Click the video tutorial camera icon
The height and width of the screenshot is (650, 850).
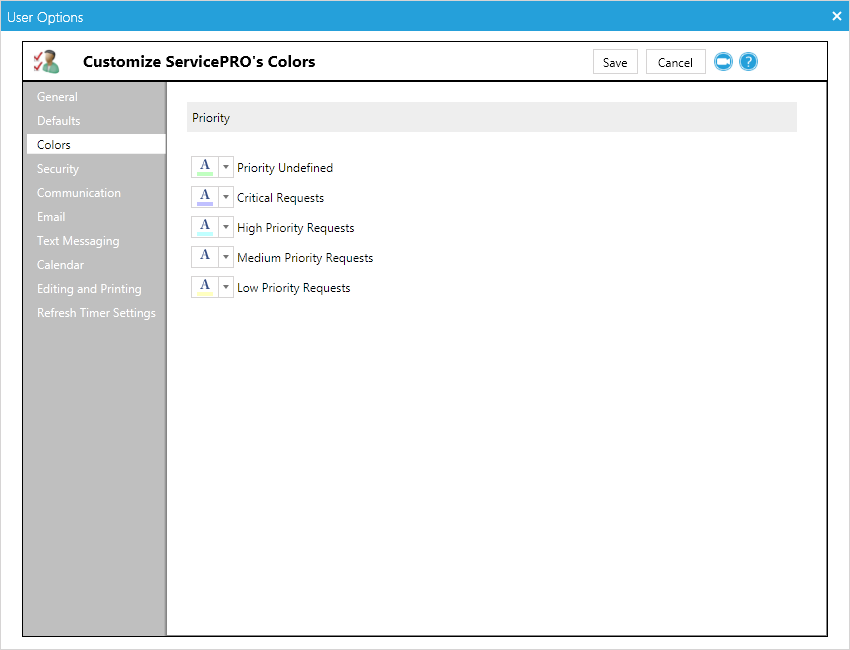click(x=723, y=62)
